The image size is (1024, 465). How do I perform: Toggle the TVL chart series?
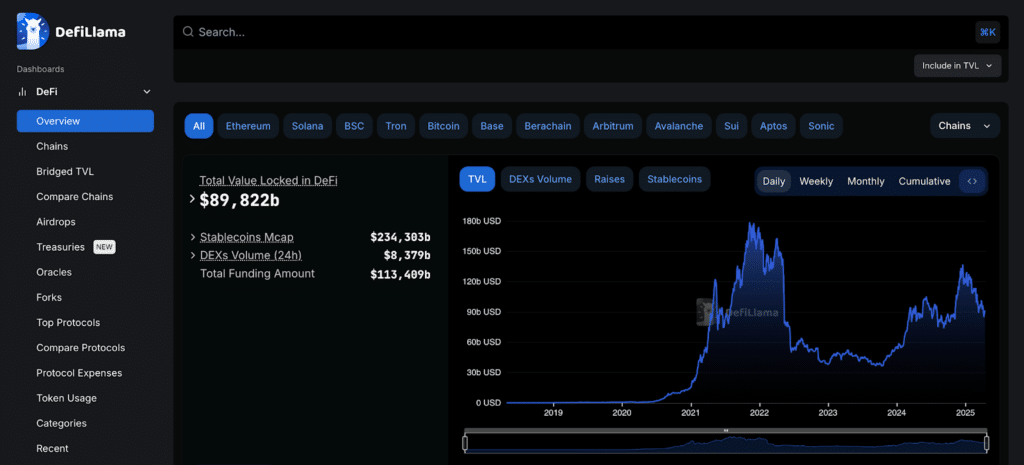click(x=477, y=179)
